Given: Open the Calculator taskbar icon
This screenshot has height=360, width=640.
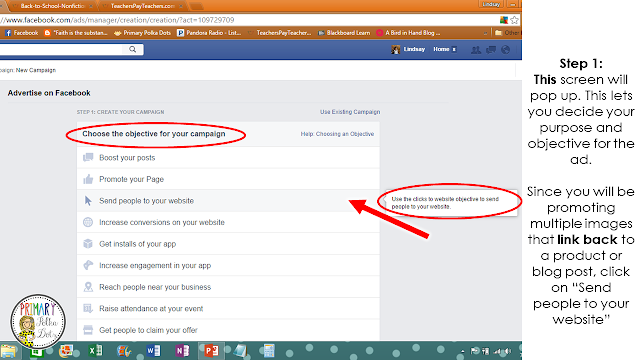Looking at the screenshot, I should (x=269, y=351).
